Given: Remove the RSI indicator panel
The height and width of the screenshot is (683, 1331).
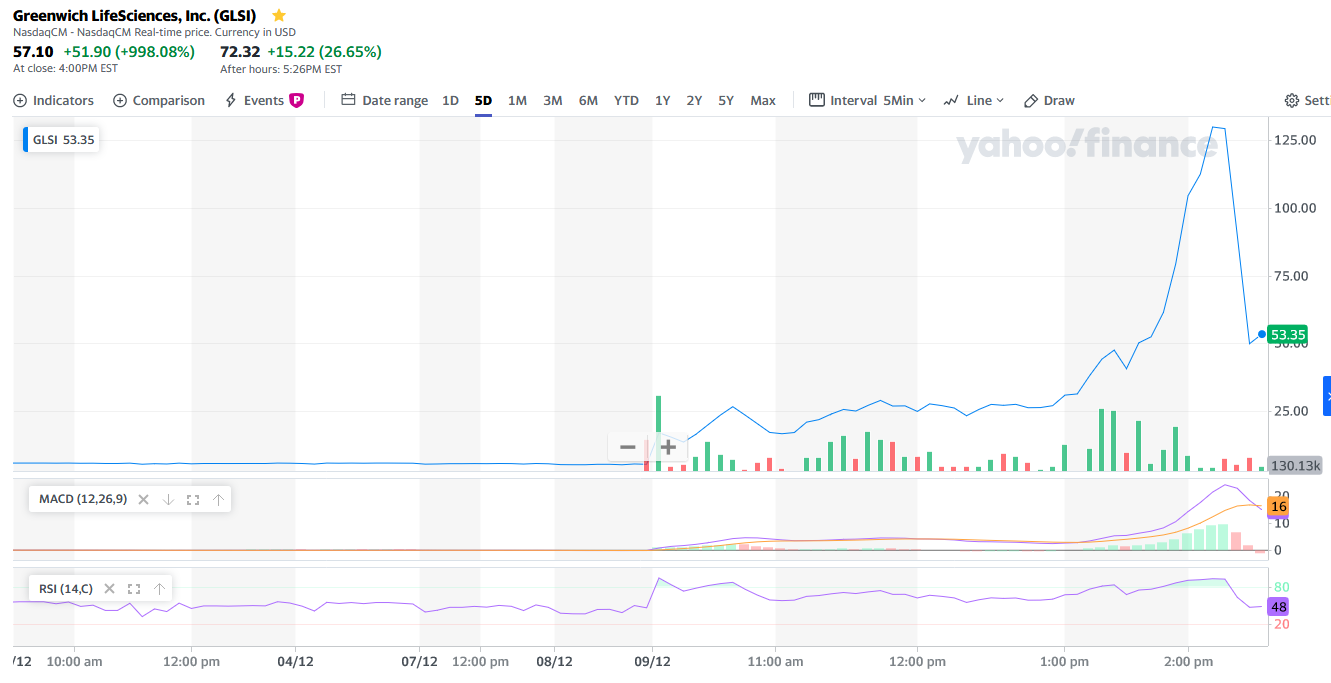Looking at the screenshot, I should click(109, 589).
